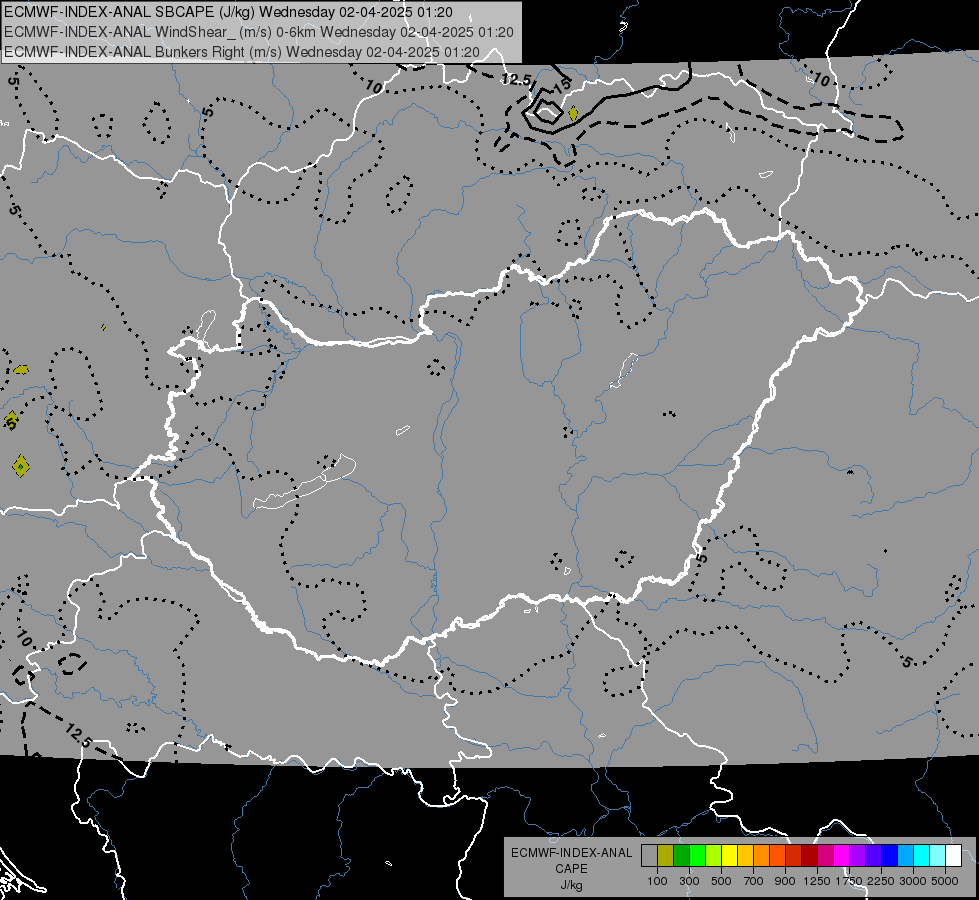Pick the yellow-green legend swatch
Image resolution: width=979 pixels, height=900 pixels.
[x=713, y=856]
